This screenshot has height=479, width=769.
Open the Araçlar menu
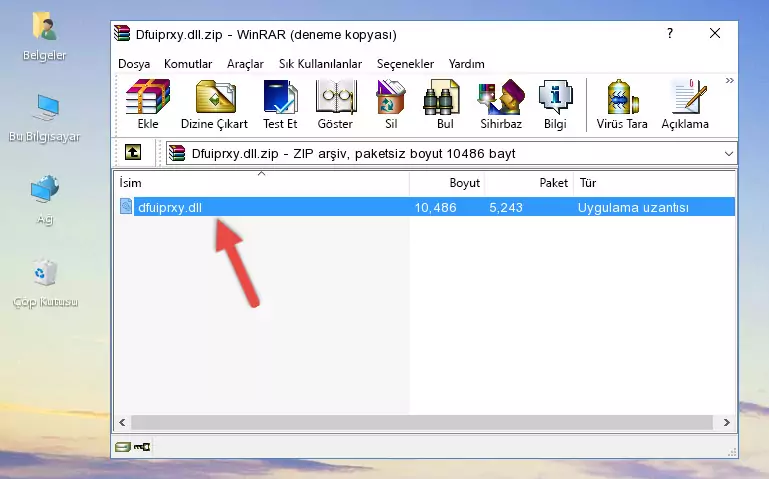click(245, 64)
